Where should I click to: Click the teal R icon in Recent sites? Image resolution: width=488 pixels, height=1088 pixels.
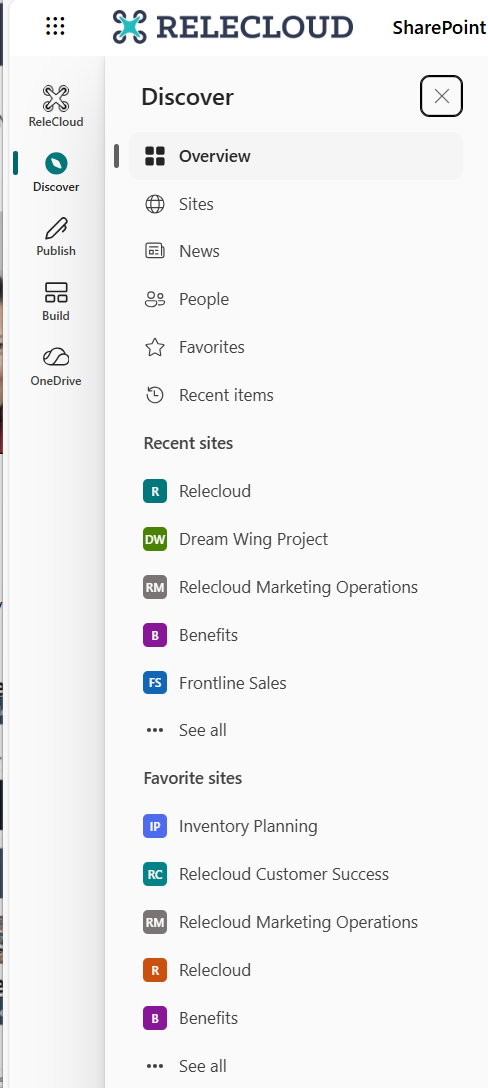[x=155, y=491]
